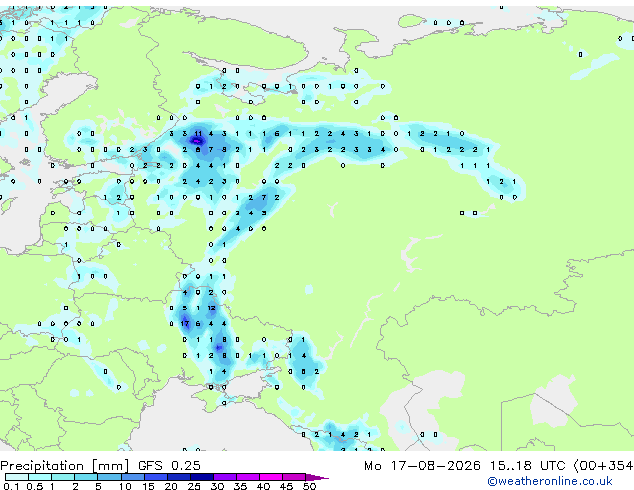Click the 30–35 mm purple legend swatch

224,477
